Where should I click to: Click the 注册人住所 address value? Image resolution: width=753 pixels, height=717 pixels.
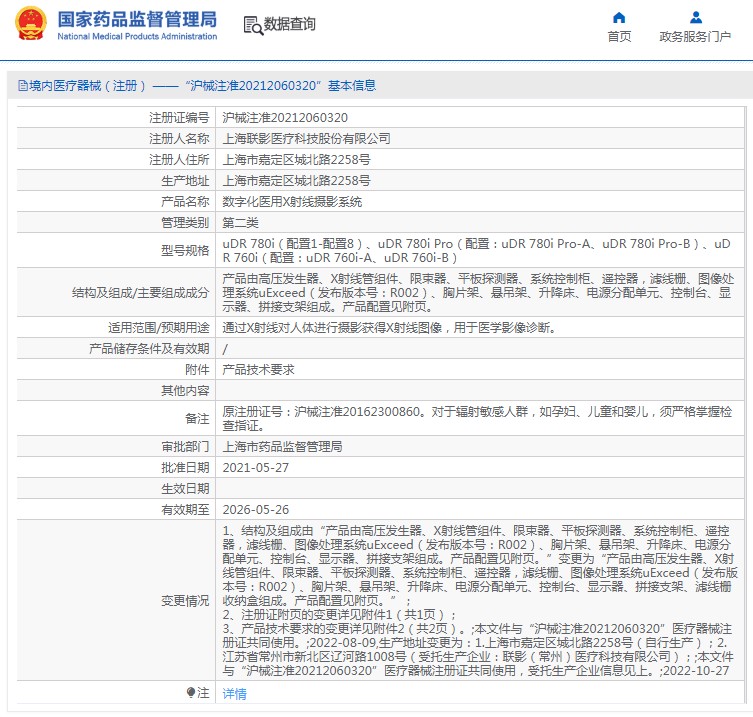[x=296, y=160]
